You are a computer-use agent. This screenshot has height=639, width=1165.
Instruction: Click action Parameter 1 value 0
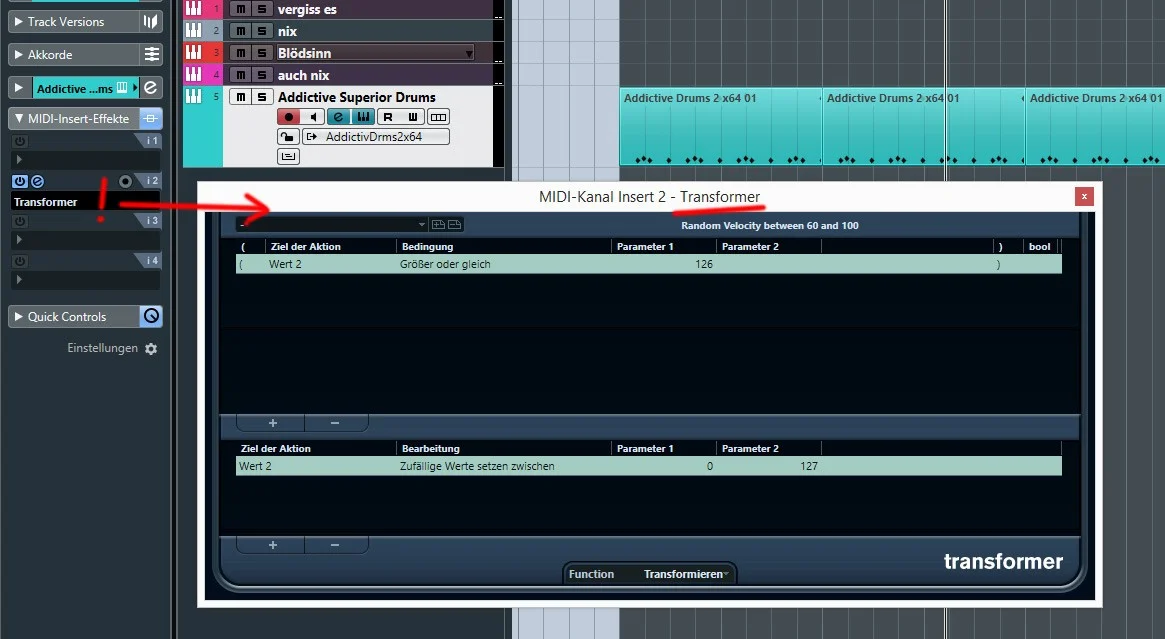710,466
